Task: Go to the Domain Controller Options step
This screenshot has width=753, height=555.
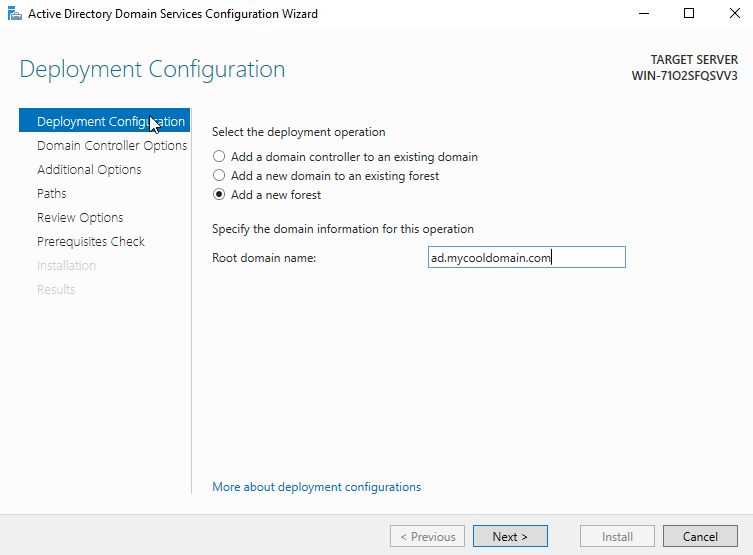Action: pyautogui.click(x=111, y=146)
